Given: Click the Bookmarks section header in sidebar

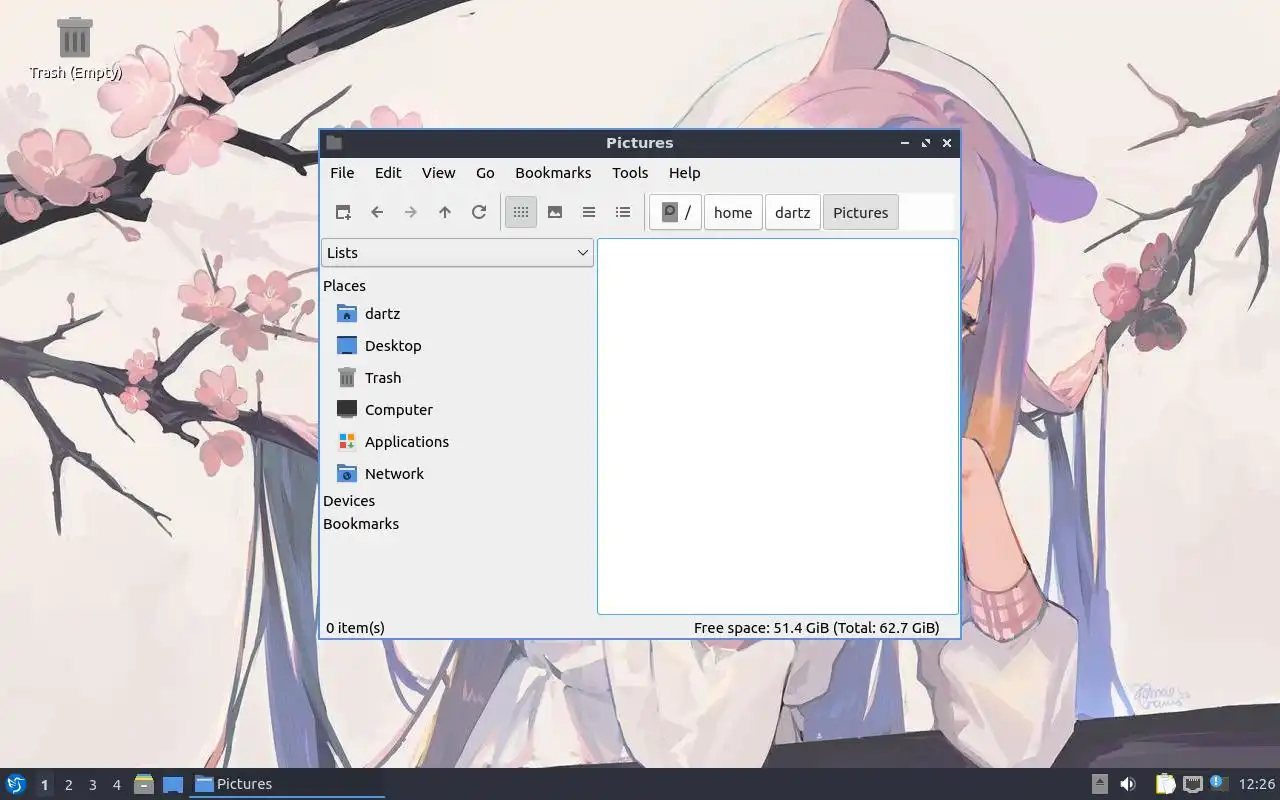Looking at the screenshot, I should [361, 524].
